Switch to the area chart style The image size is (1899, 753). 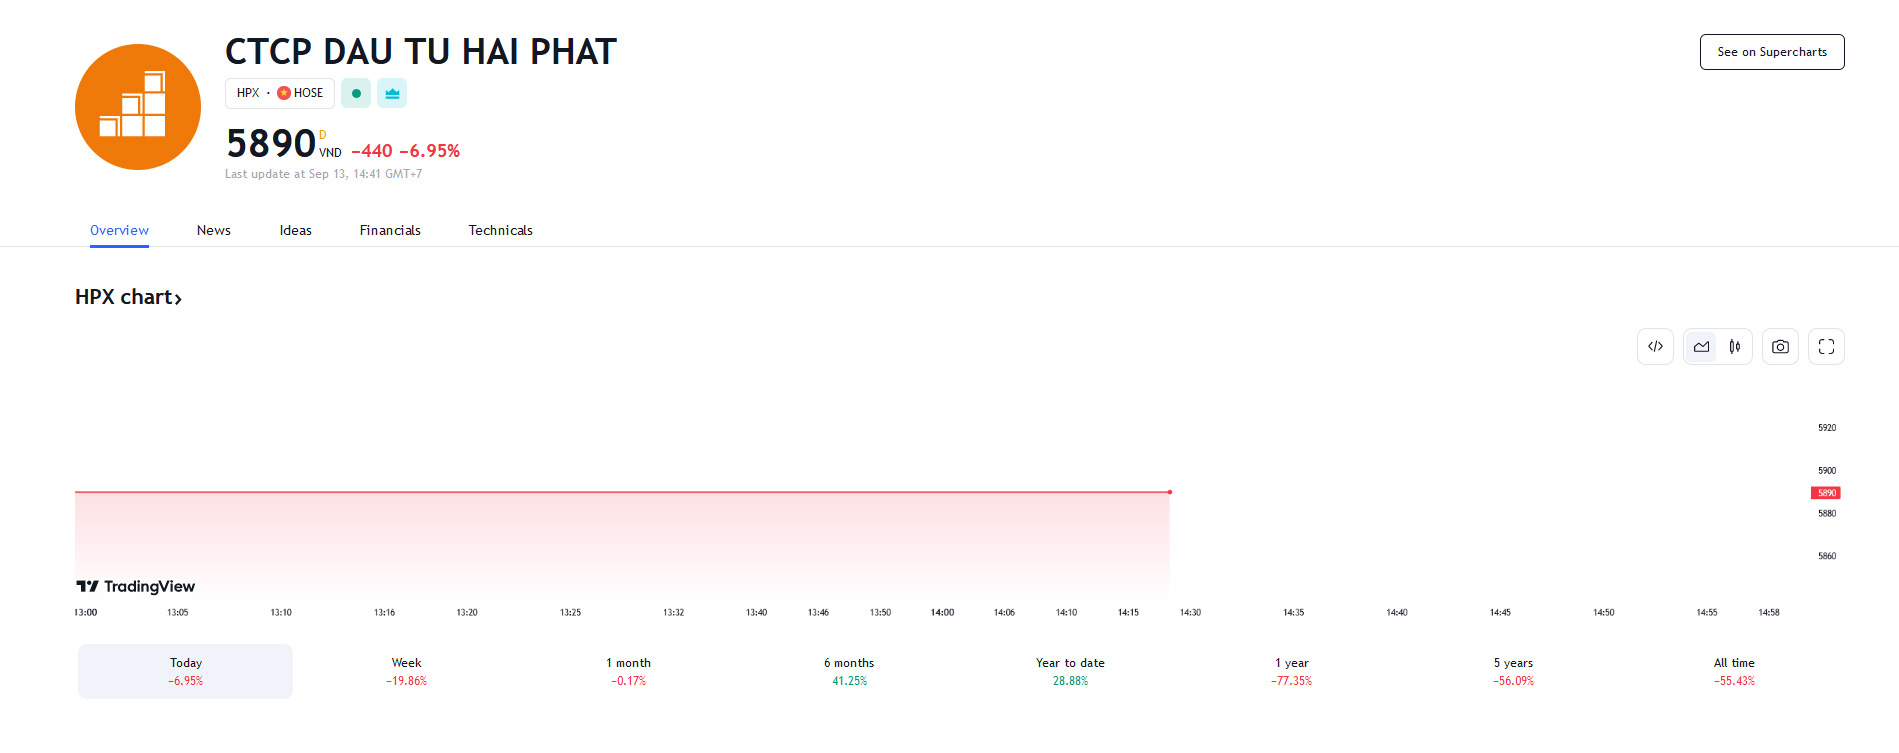coord(1701,346)
